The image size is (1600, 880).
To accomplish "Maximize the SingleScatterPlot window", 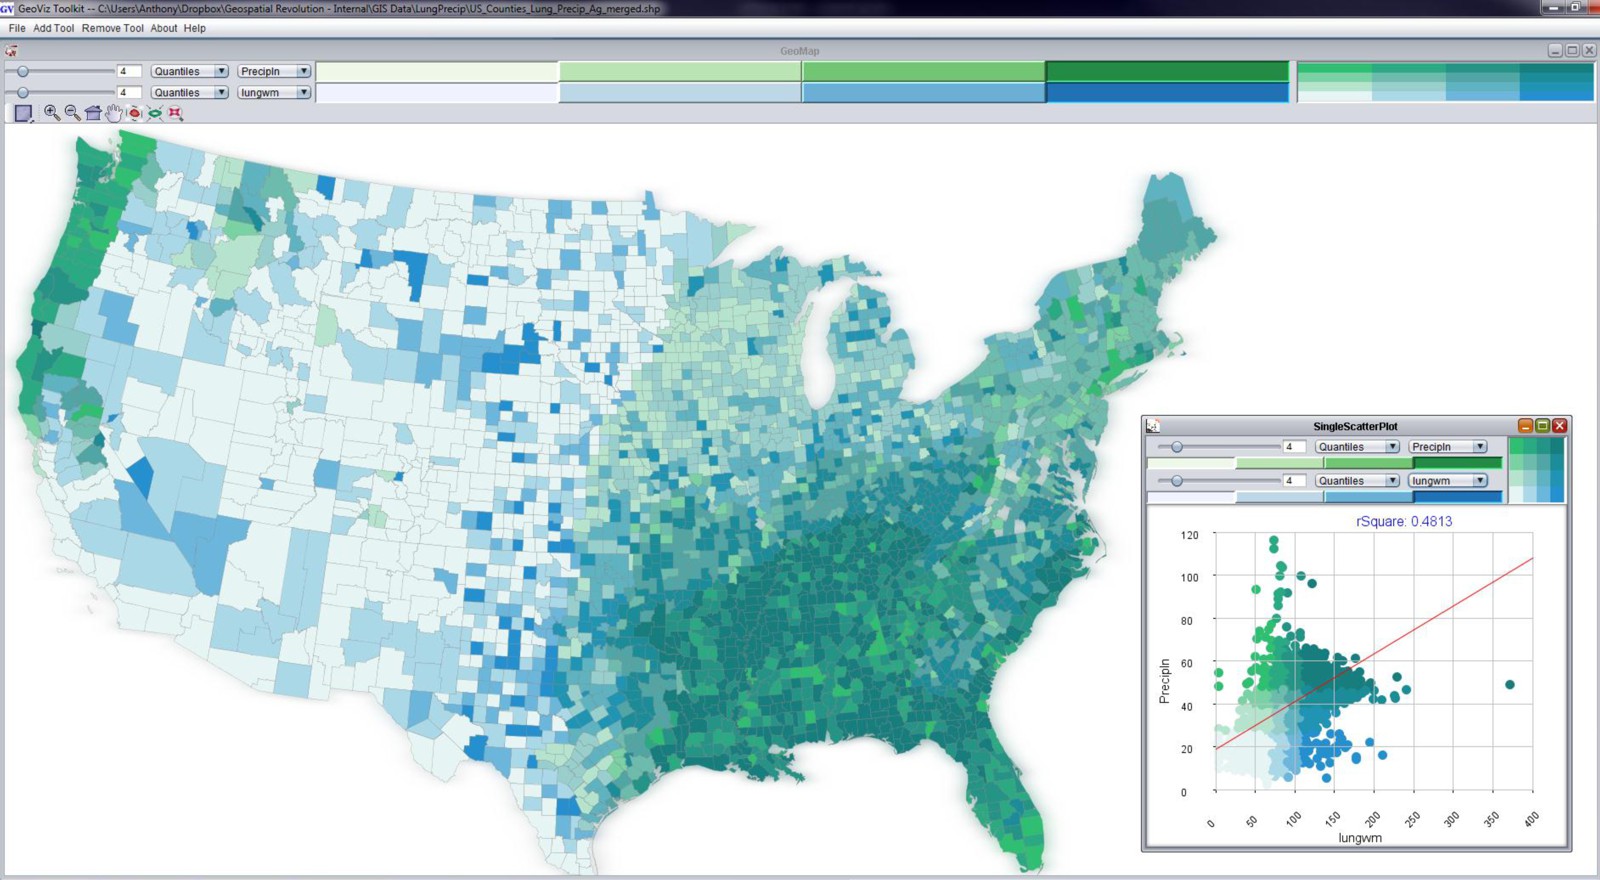I will pos(1542,426).
